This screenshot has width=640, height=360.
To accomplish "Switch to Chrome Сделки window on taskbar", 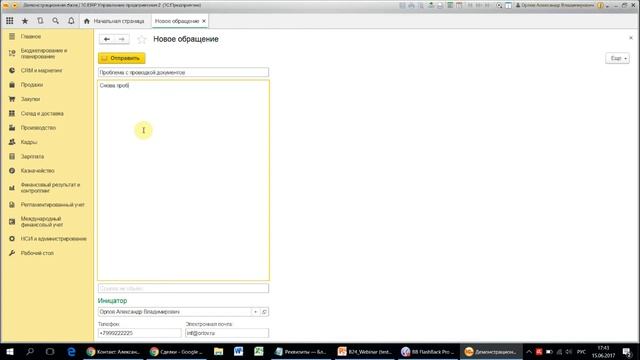I will 176,351.
